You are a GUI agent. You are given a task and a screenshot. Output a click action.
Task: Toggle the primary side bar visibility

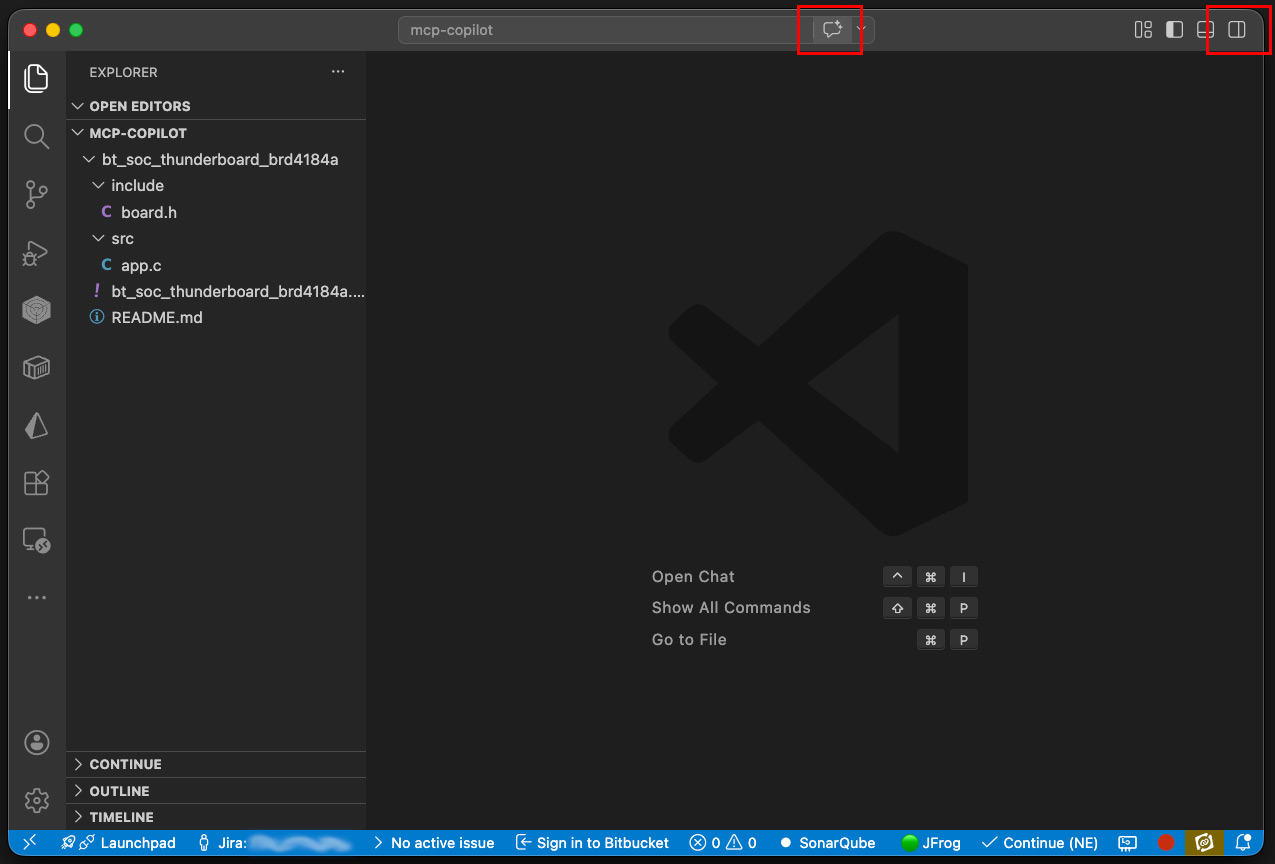pos(1175,30)
